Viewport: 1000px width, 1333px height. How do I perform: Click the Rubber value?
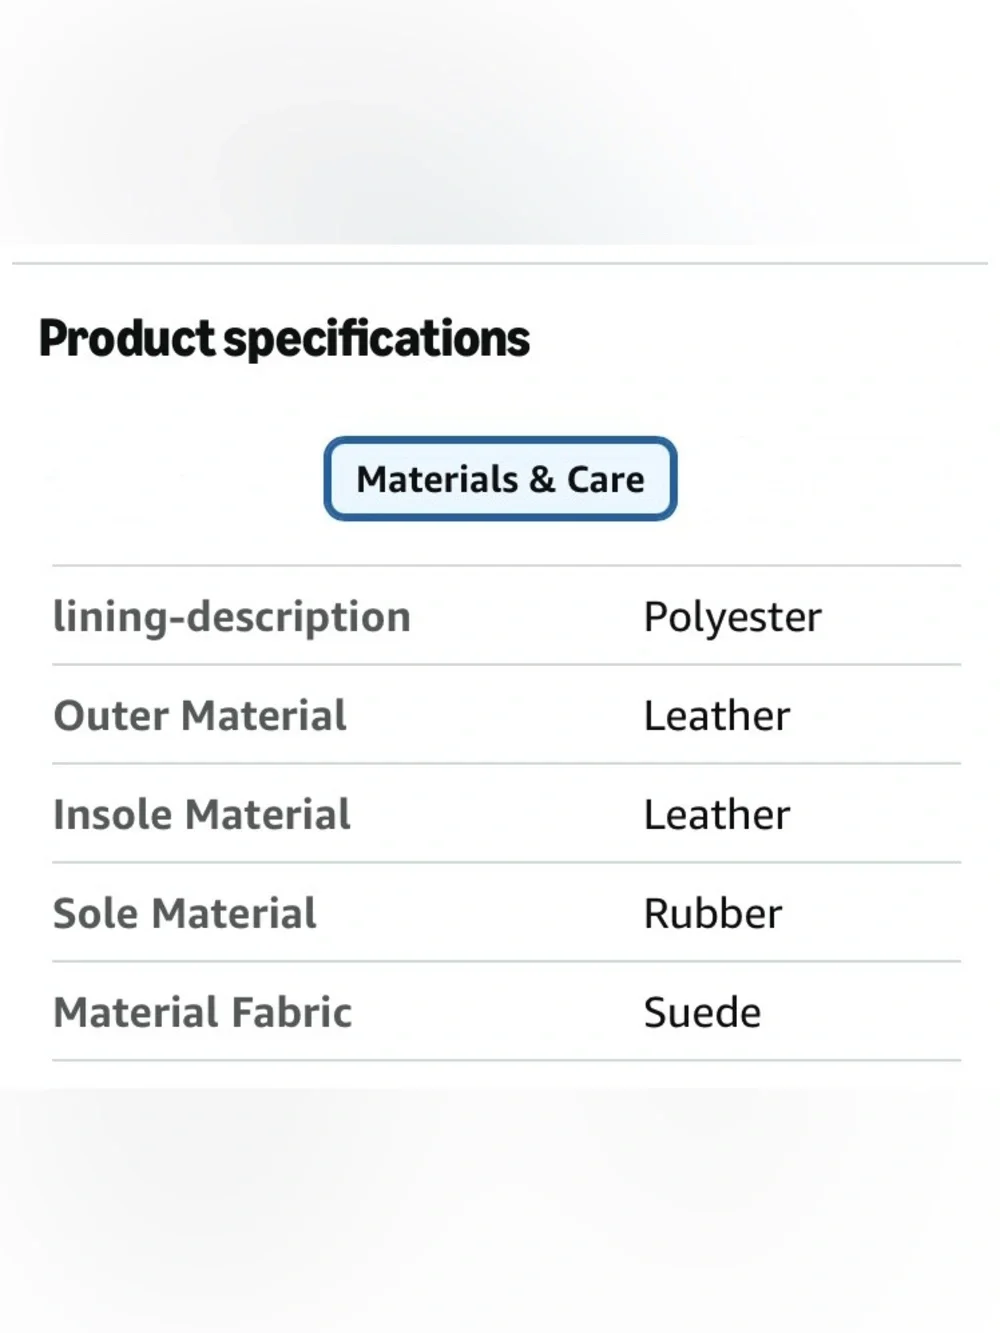(x=712, y=914)
